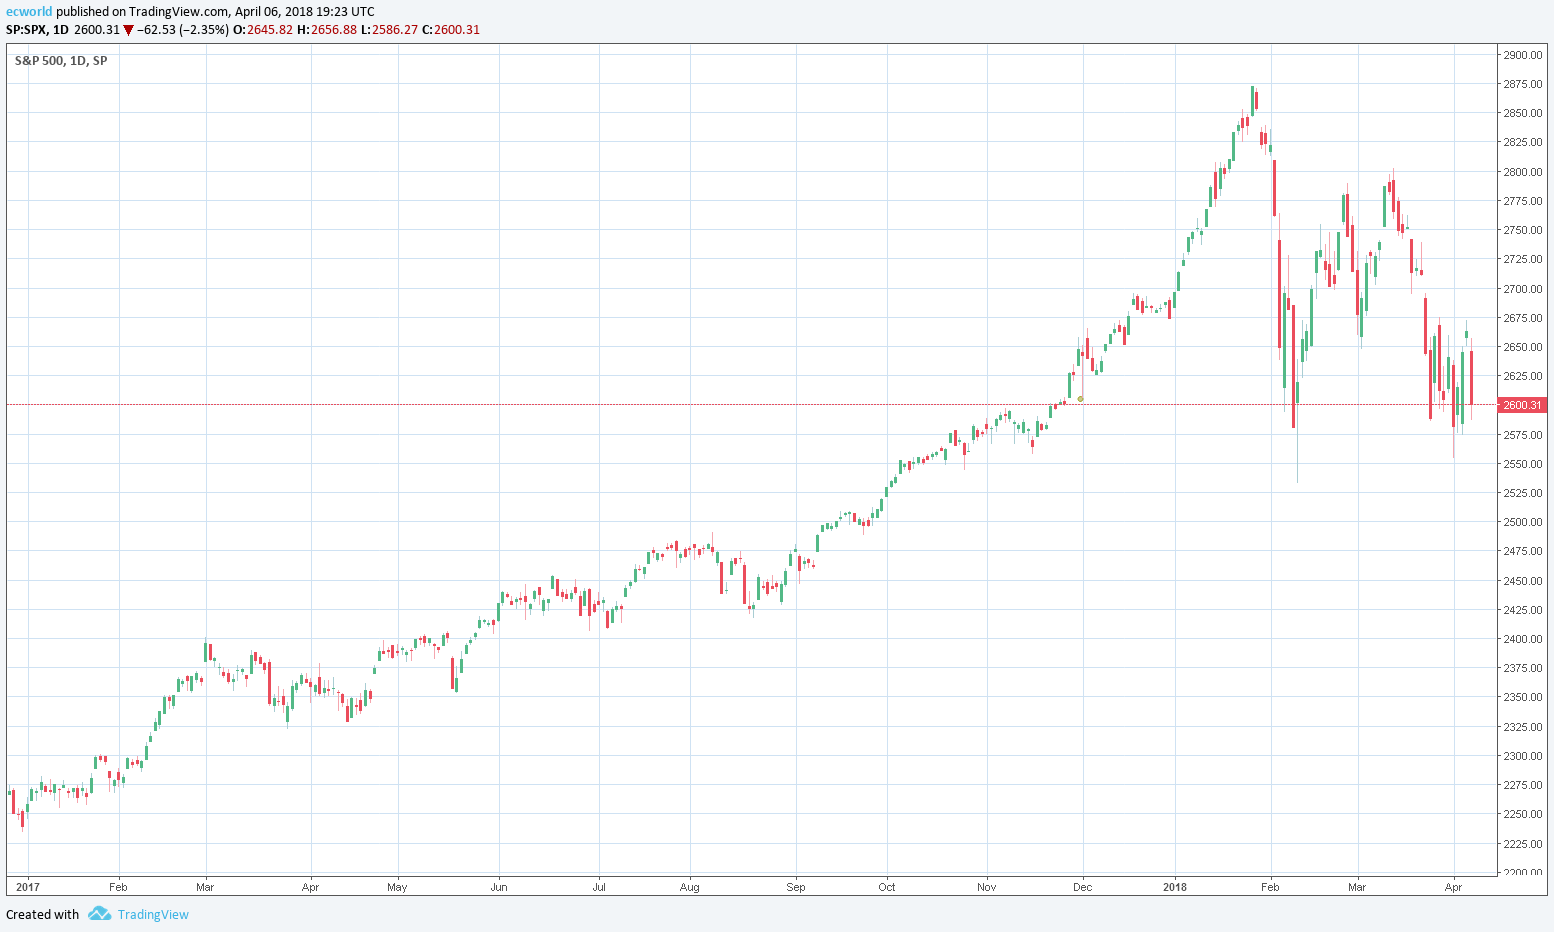Select the close value 2600.31 in header
1554x932 pixels.
pos(457,30)
